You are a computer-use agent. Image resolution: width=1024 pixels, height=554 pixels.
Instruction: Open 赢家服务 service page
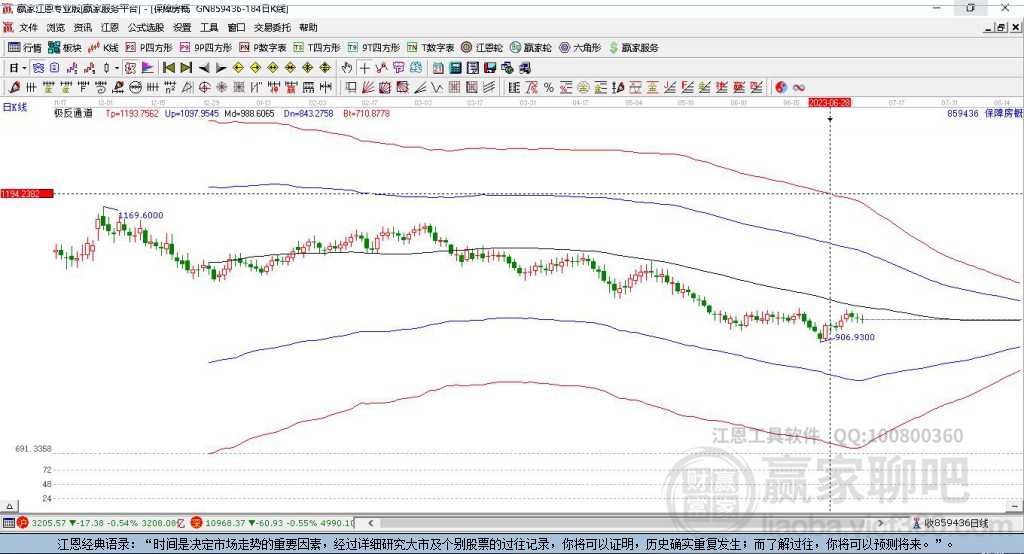point(633,48)
